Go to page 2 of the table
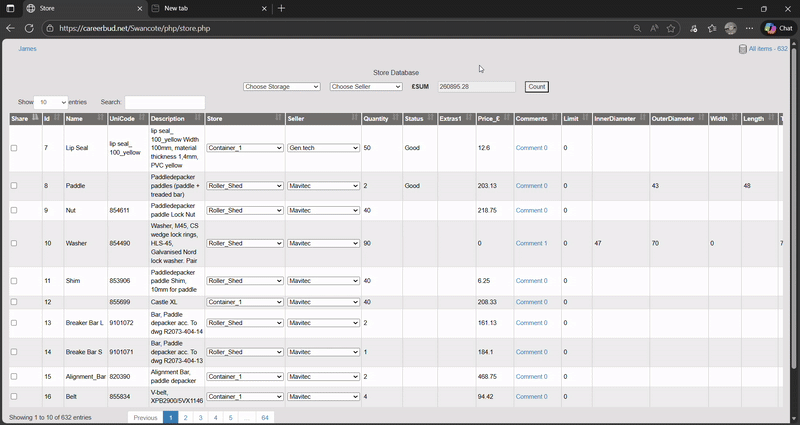The width and height of the screenshot is (800, 425). [x=185, y=417]
